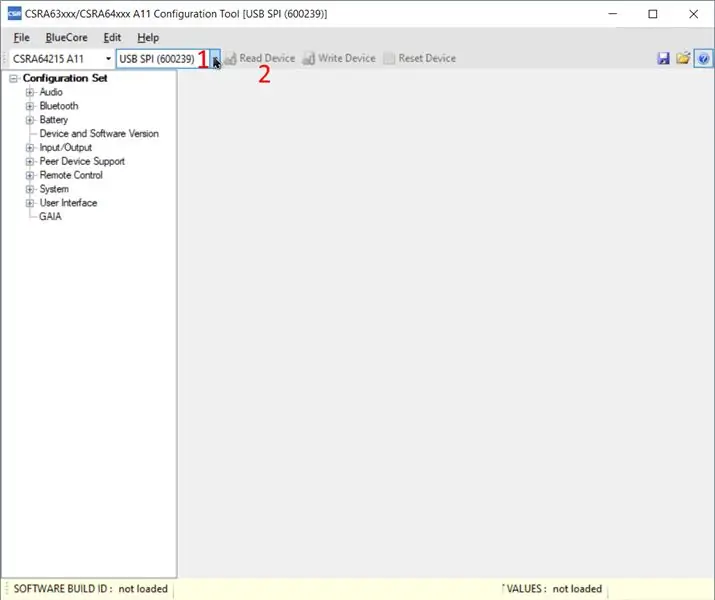715x600 pixels.
Task: Select the System label in tree
Action: click(54, 189)
